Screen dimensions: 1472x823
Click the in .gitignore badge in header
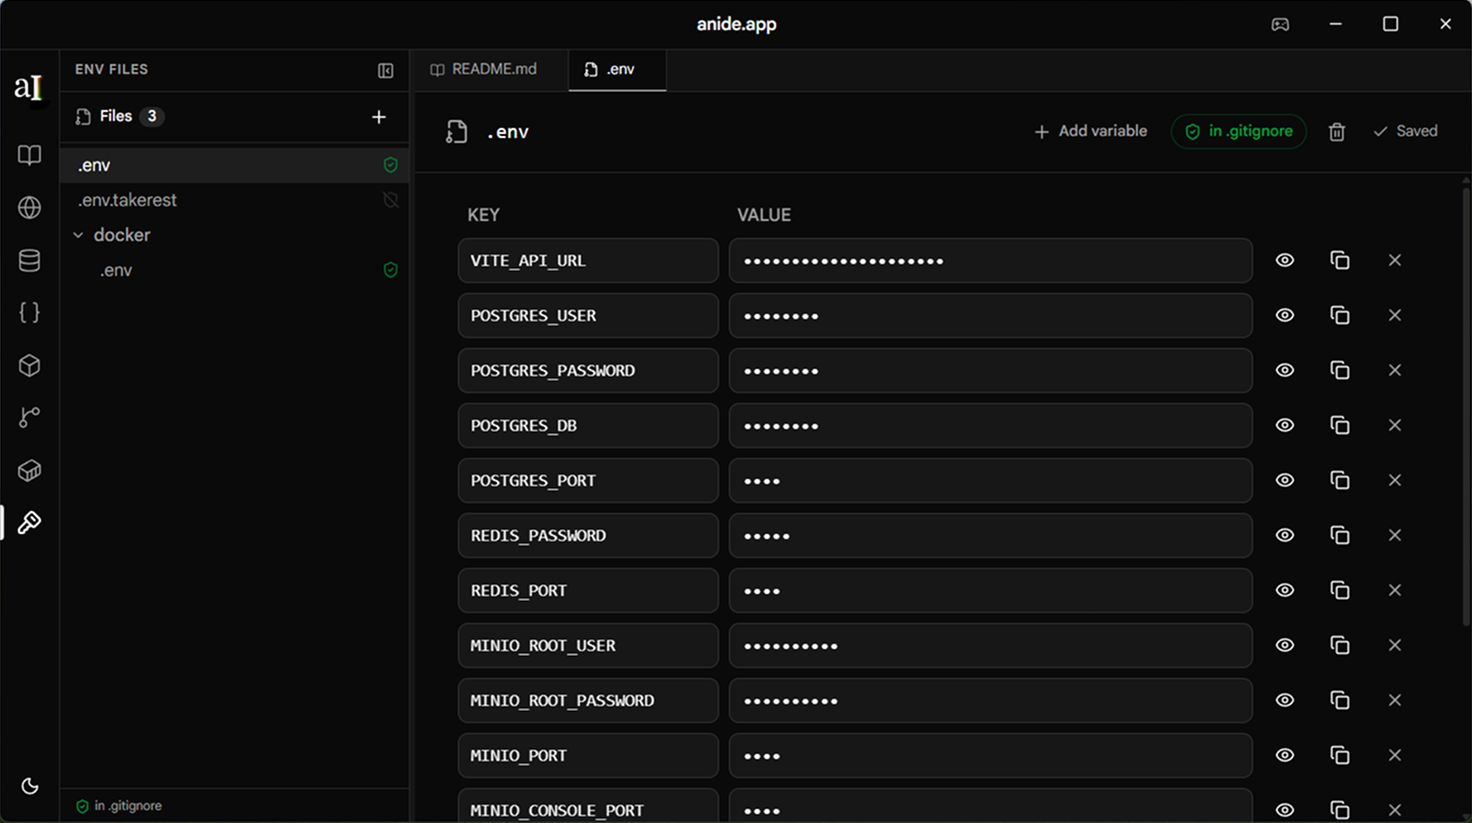(x=1239, y=131)
